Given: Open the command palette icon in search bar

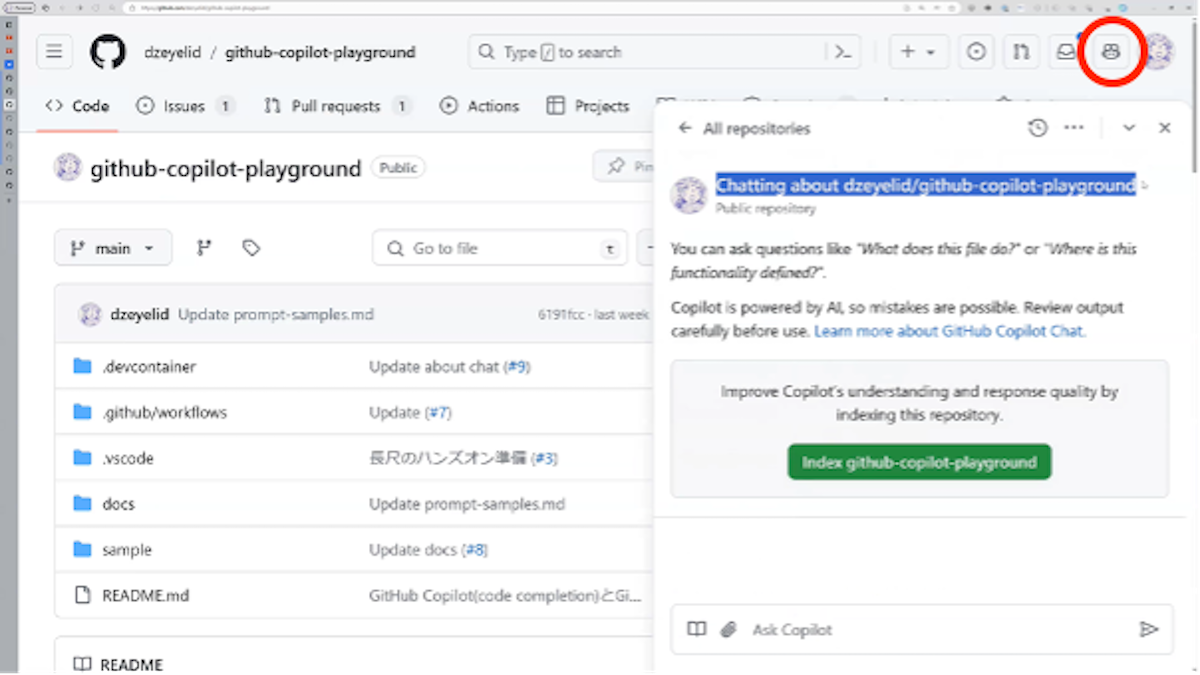Looking at the screenshot, I should point(843,52).
